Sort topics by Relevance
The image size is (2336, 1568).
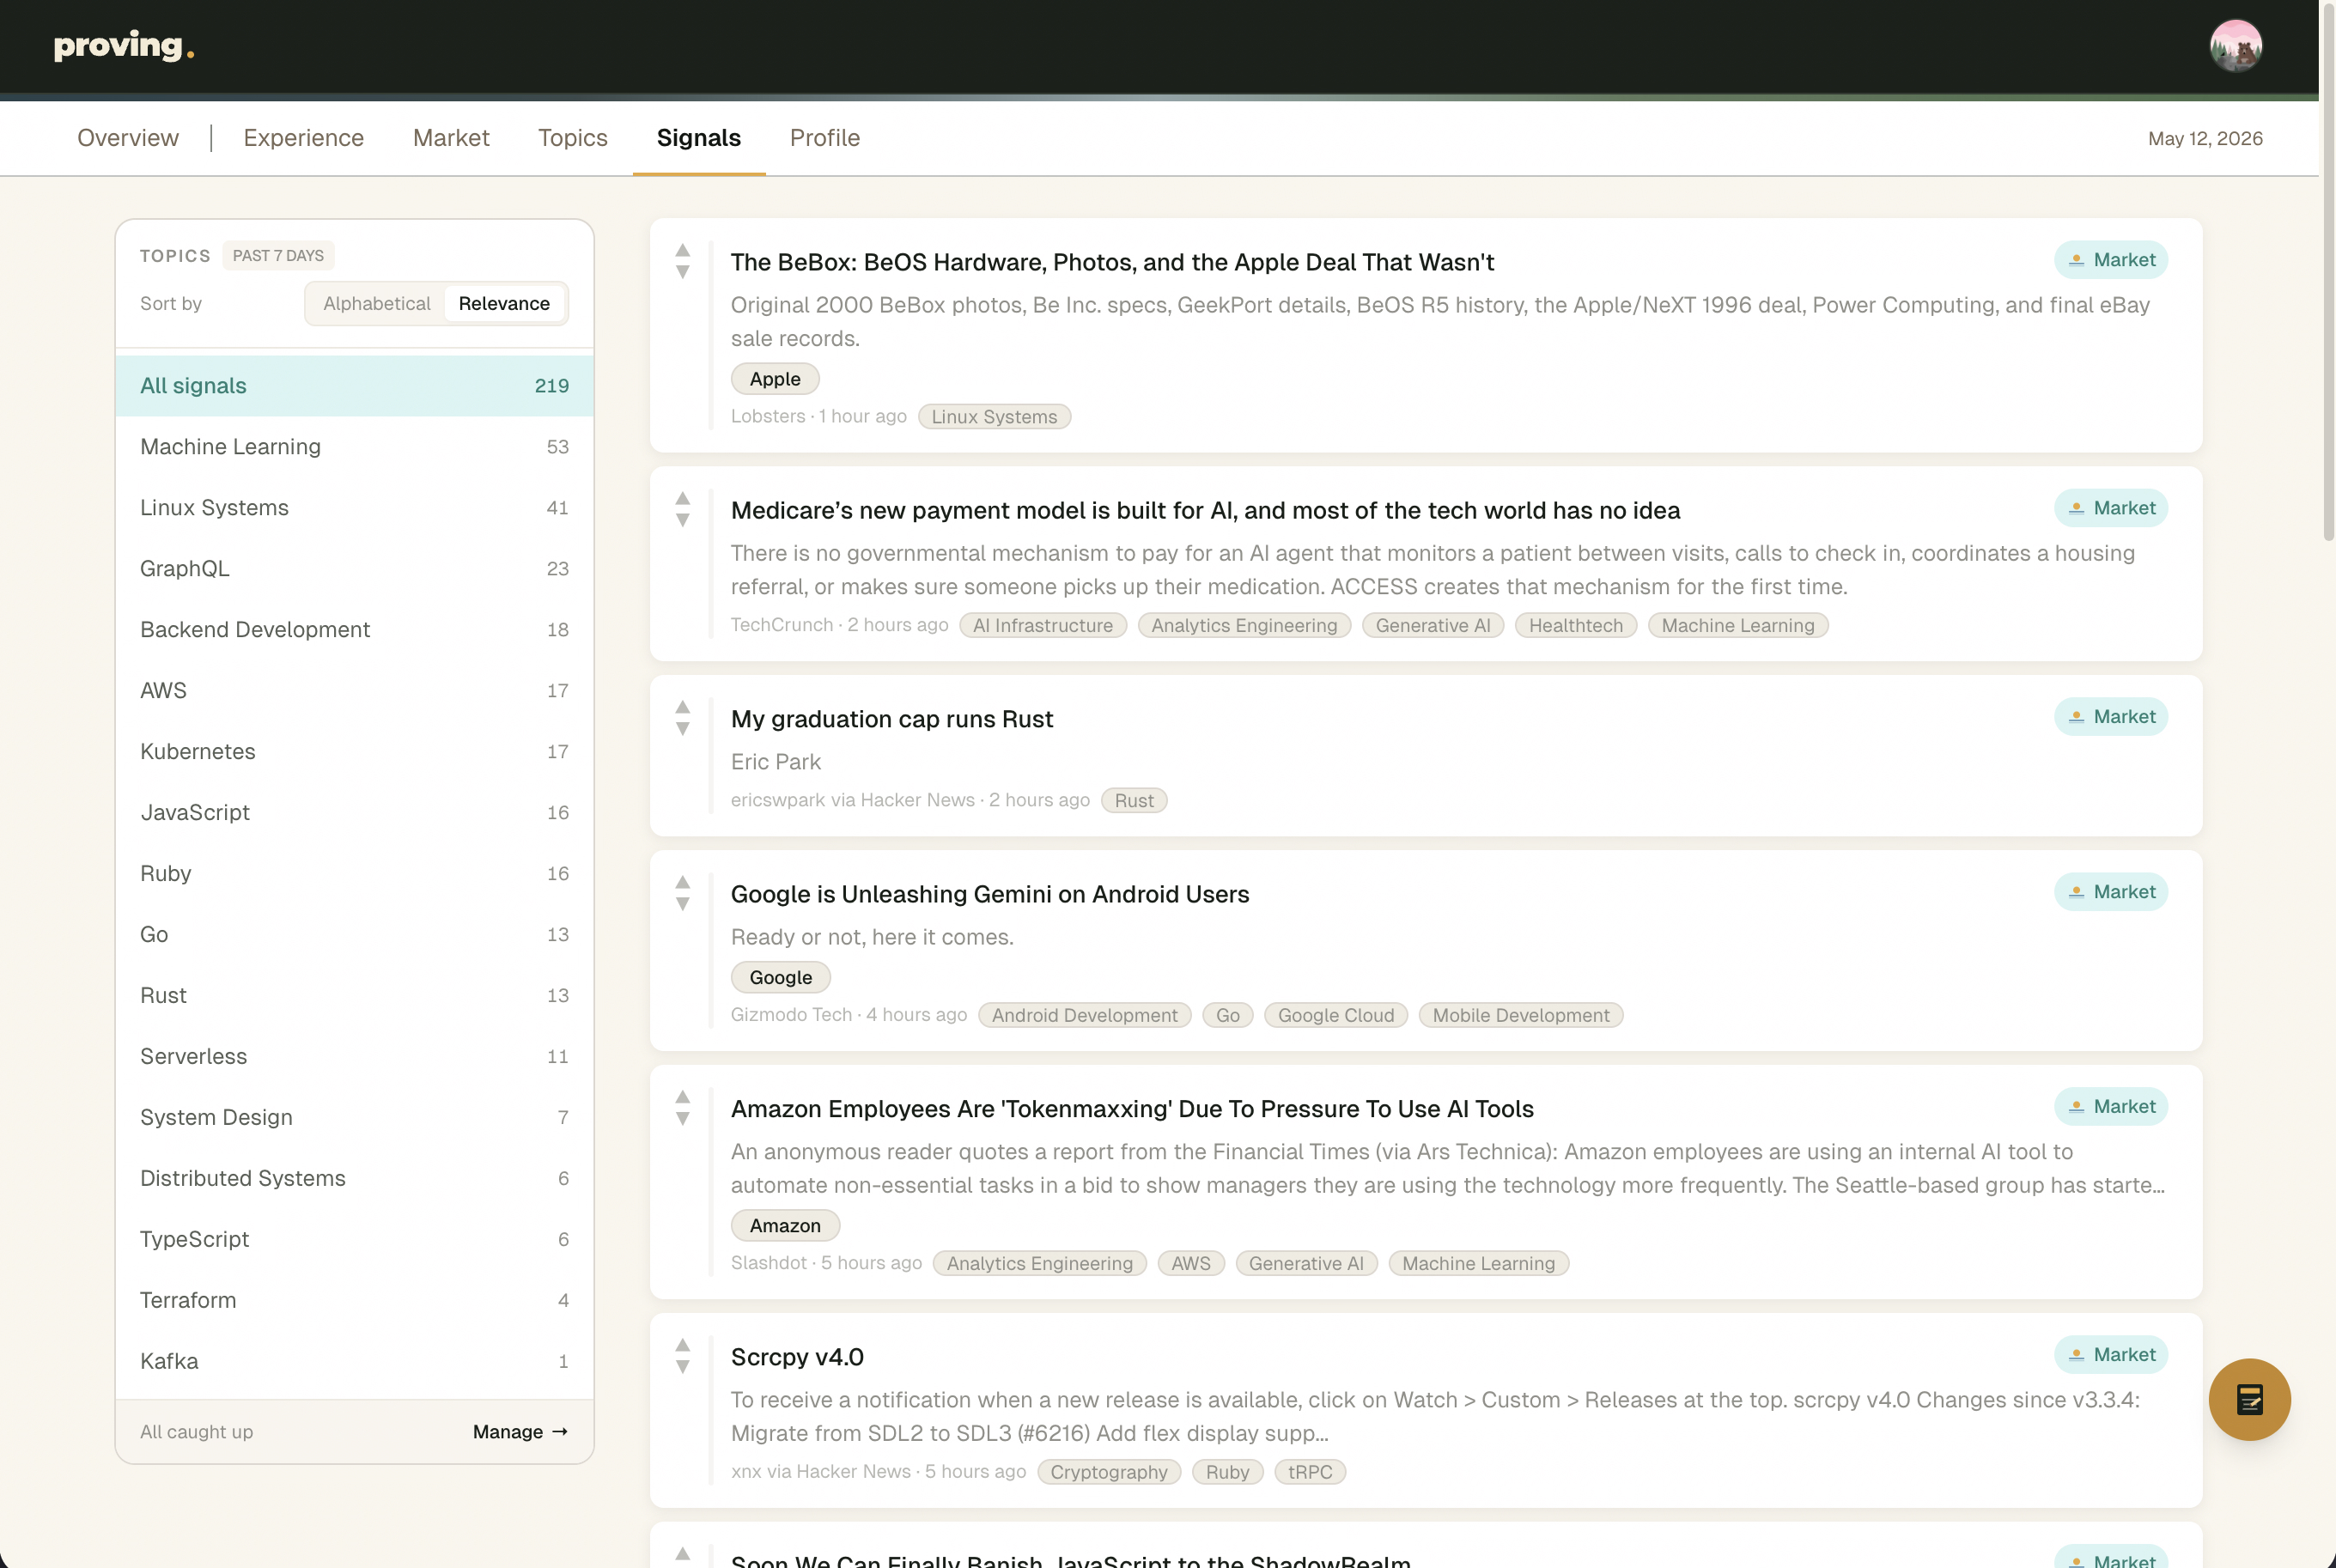click(504, 304)
